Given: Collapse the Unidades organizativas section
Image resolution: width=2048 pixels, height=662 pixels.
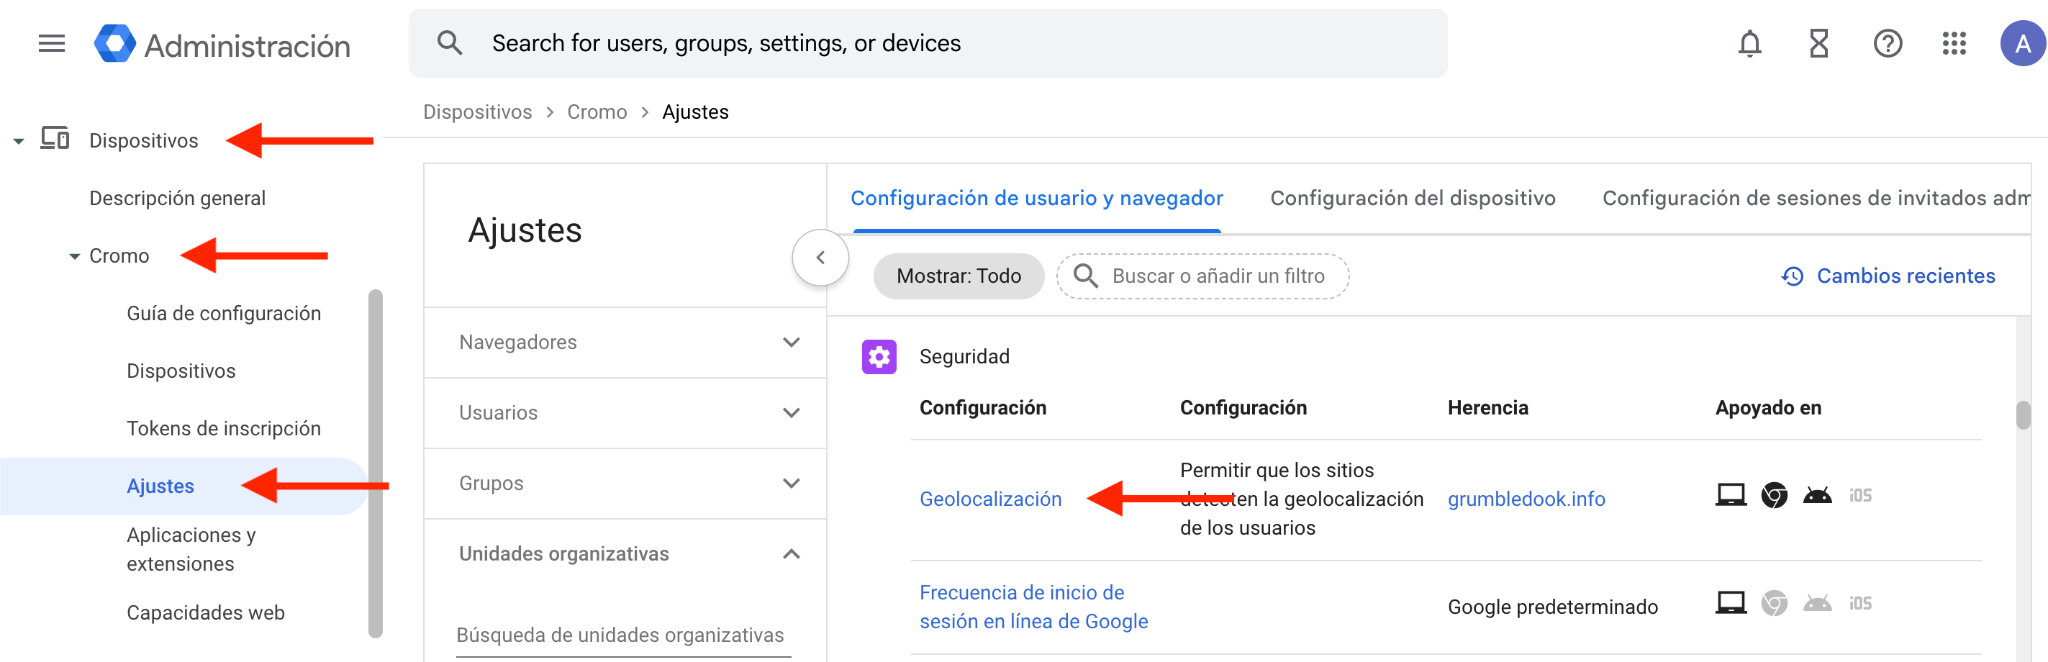Looking at the screenshot, I should (790, 554).
